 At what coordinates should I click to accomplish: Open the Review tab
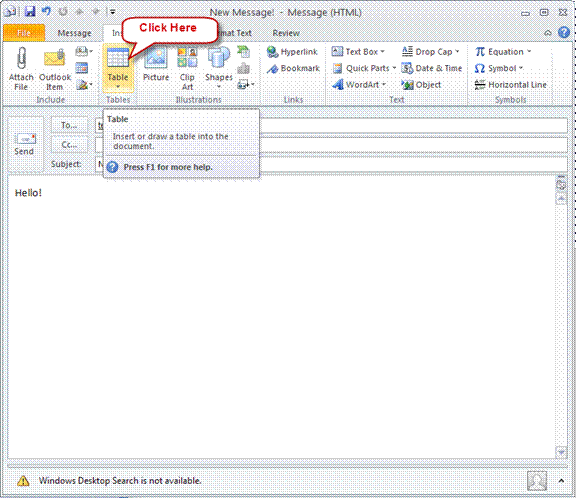pyautogui.click(x=286, y=33)
